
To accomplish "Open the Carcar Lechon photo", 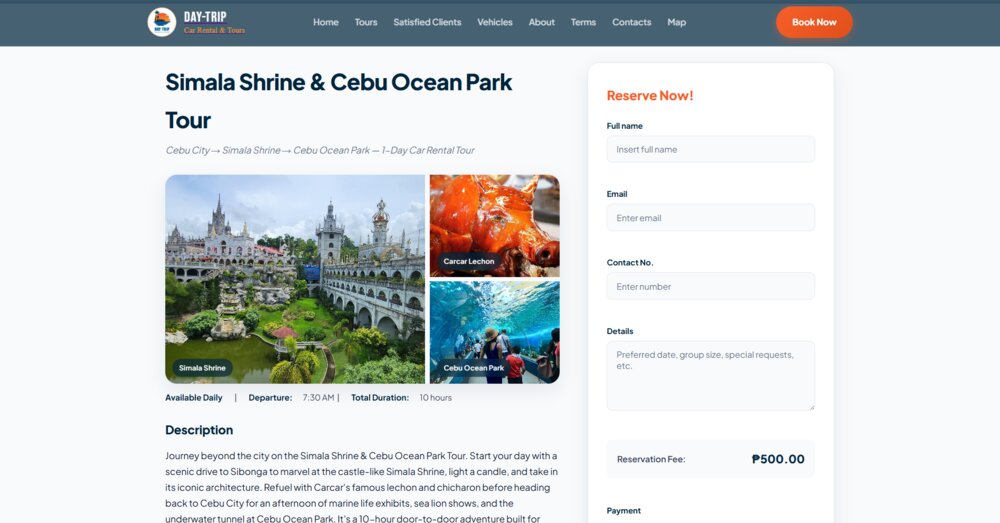I will pos(495,226).
